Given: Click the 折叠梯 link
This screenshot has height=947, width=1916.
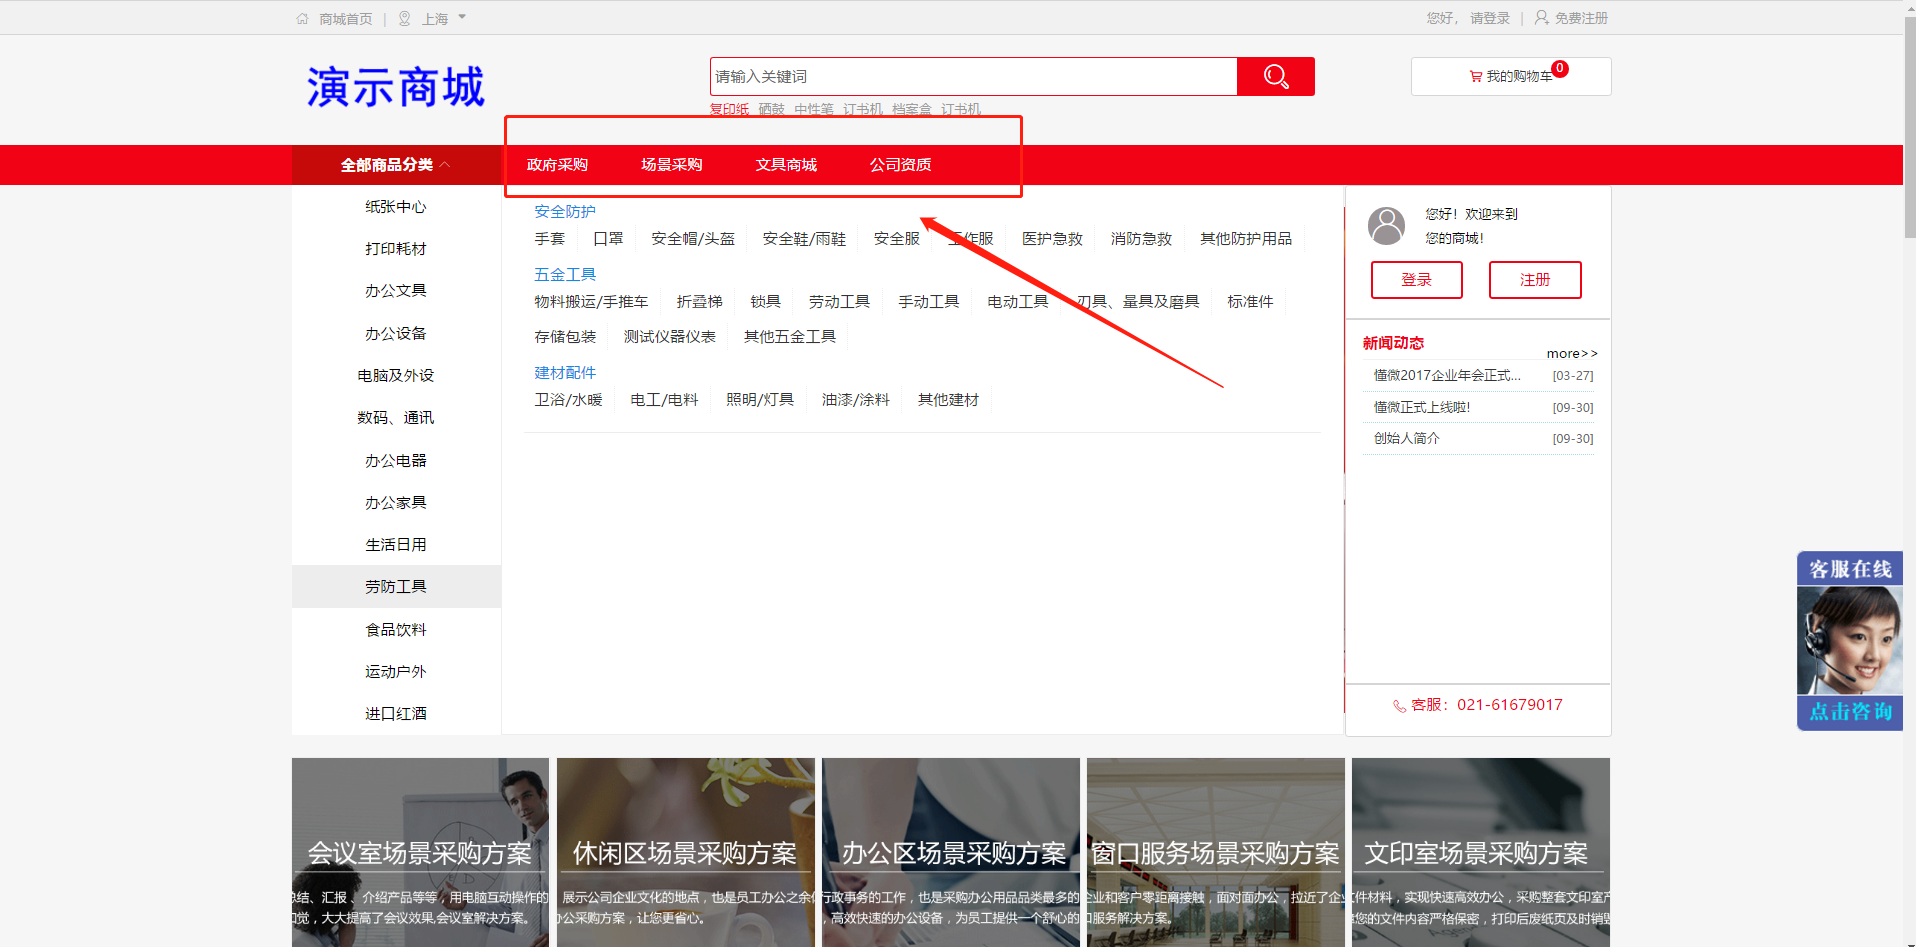Looking at the screenshot, I should point(699,302).
